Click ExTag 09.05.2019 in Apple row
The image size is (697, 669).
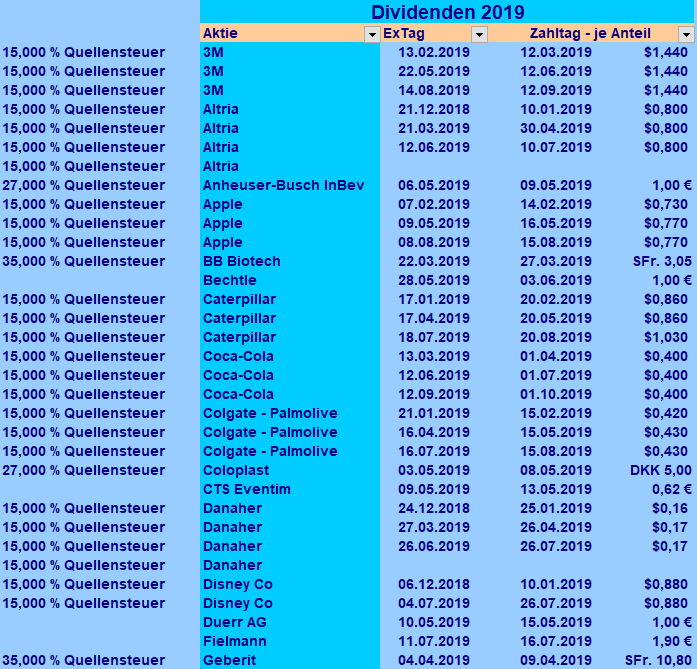pyautogui.click(x=433, y=224)
